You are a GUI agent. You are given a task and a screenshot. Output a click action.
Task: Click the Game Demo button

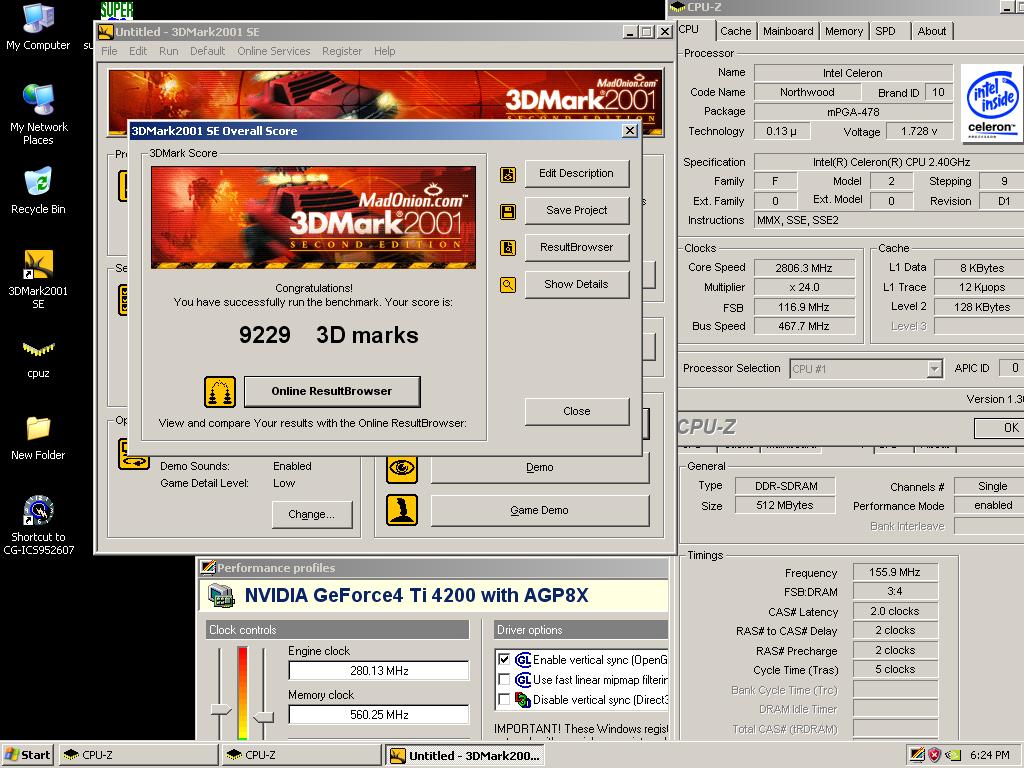[x=539, y=510]
